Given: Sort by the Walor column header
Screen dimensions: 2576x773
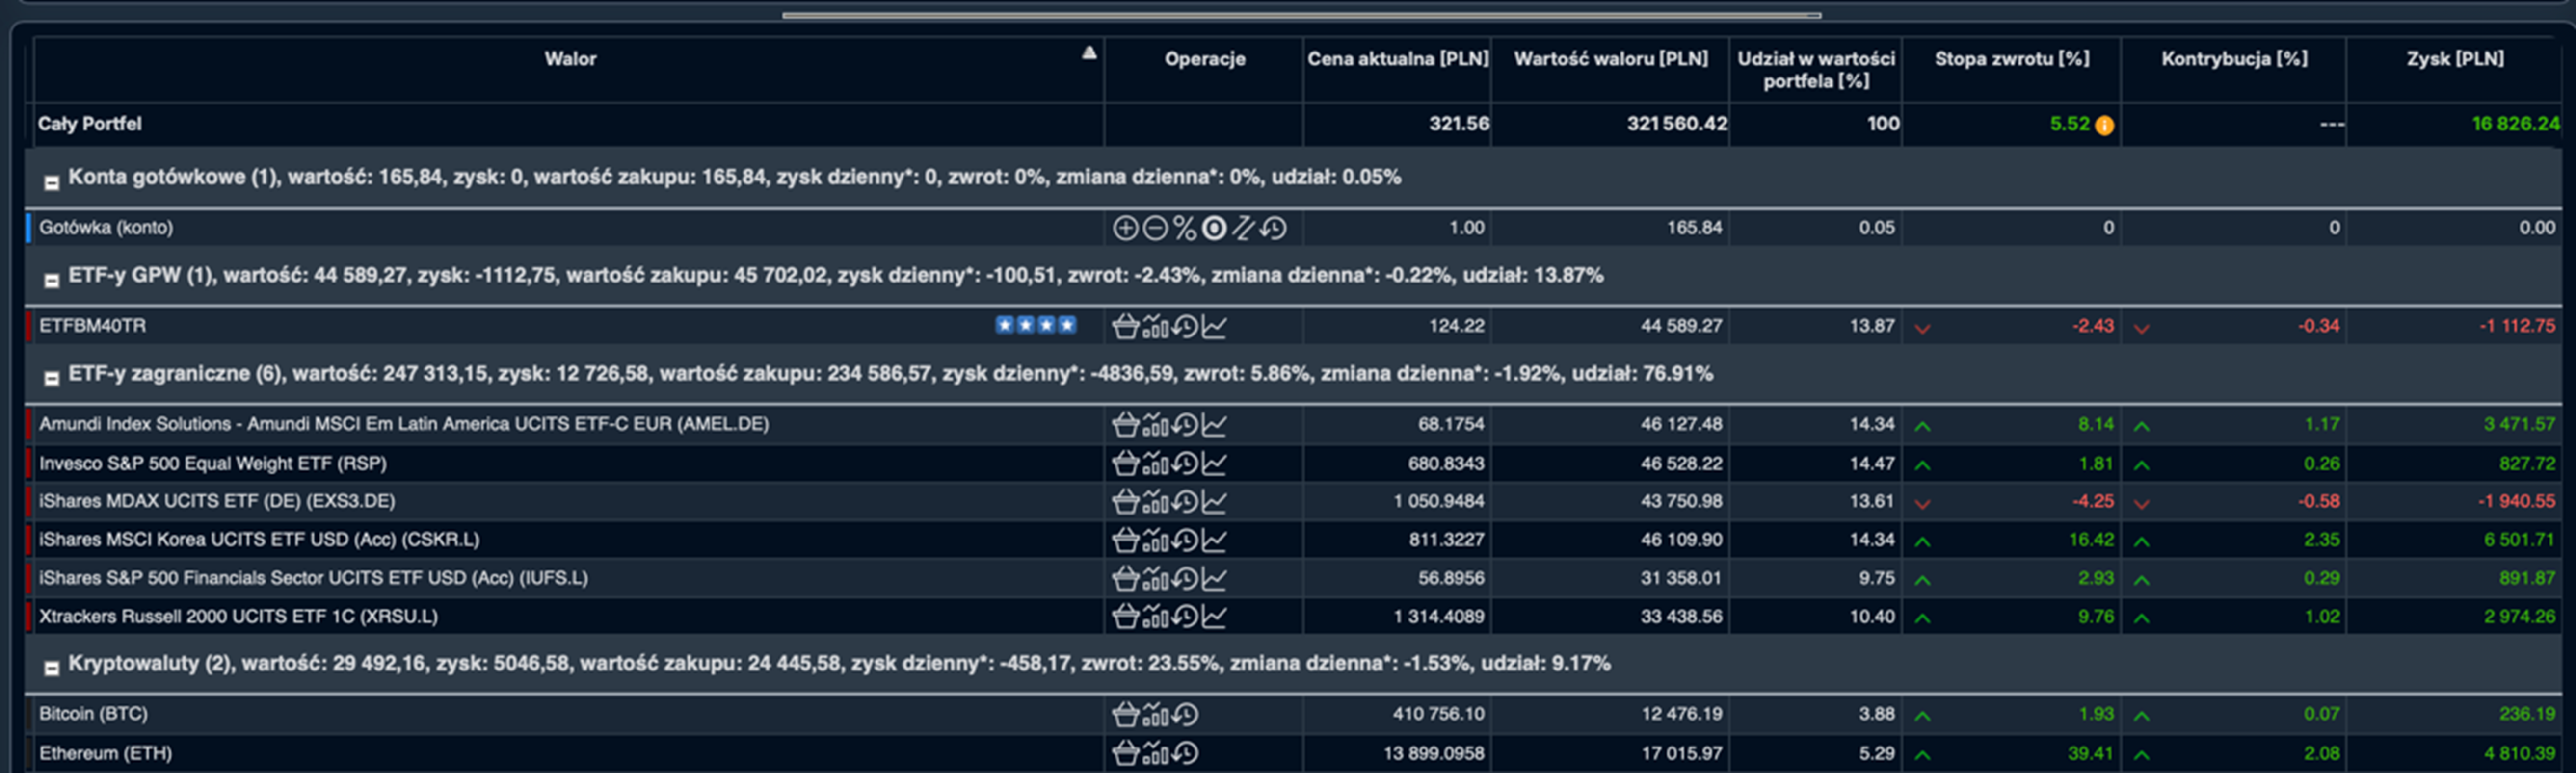Looking at the screenshot, I should (570, 59).
